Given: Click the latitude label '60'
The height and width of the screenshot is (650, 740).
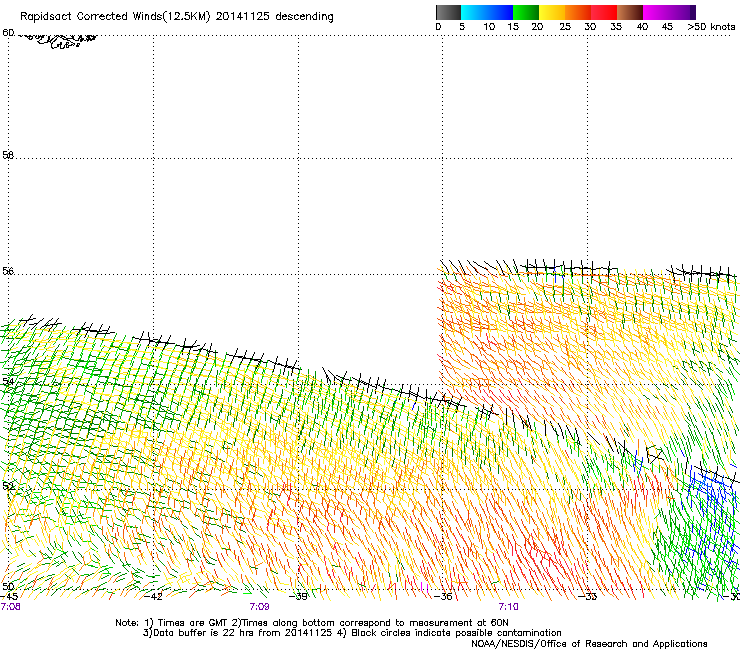Looking at the screenshot, I should click(x=8, y=32).
